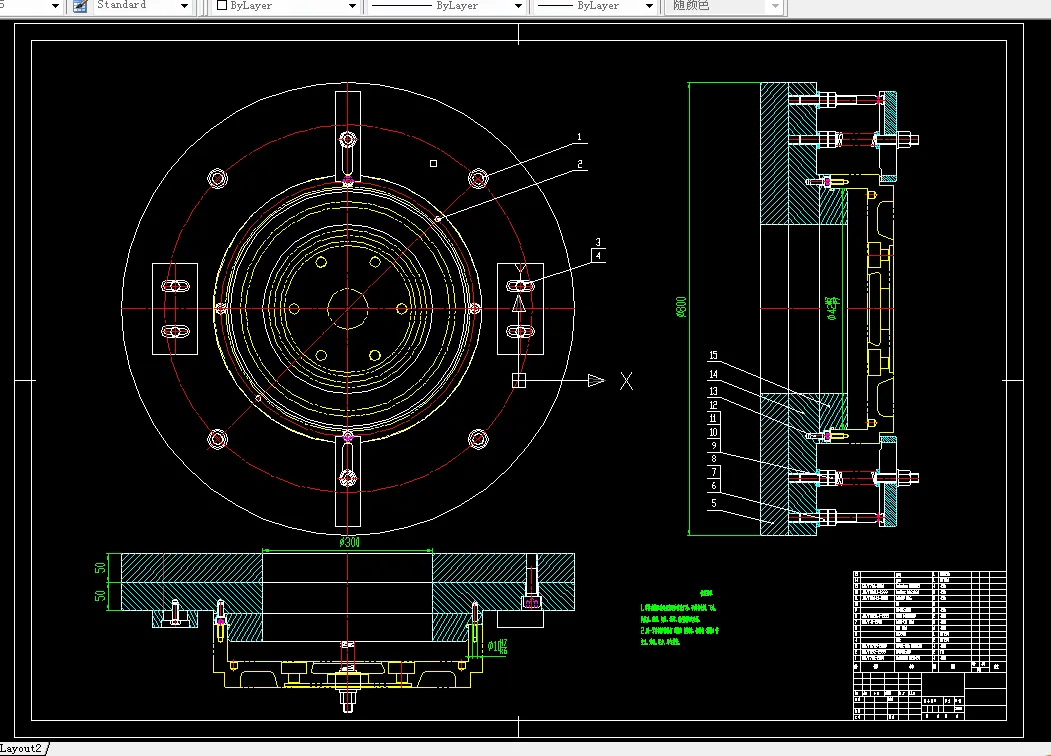Screen dimensions: 1051x756
Task: Select part balloon number 1
Action: pyautogui.click(x=579, y=137)
